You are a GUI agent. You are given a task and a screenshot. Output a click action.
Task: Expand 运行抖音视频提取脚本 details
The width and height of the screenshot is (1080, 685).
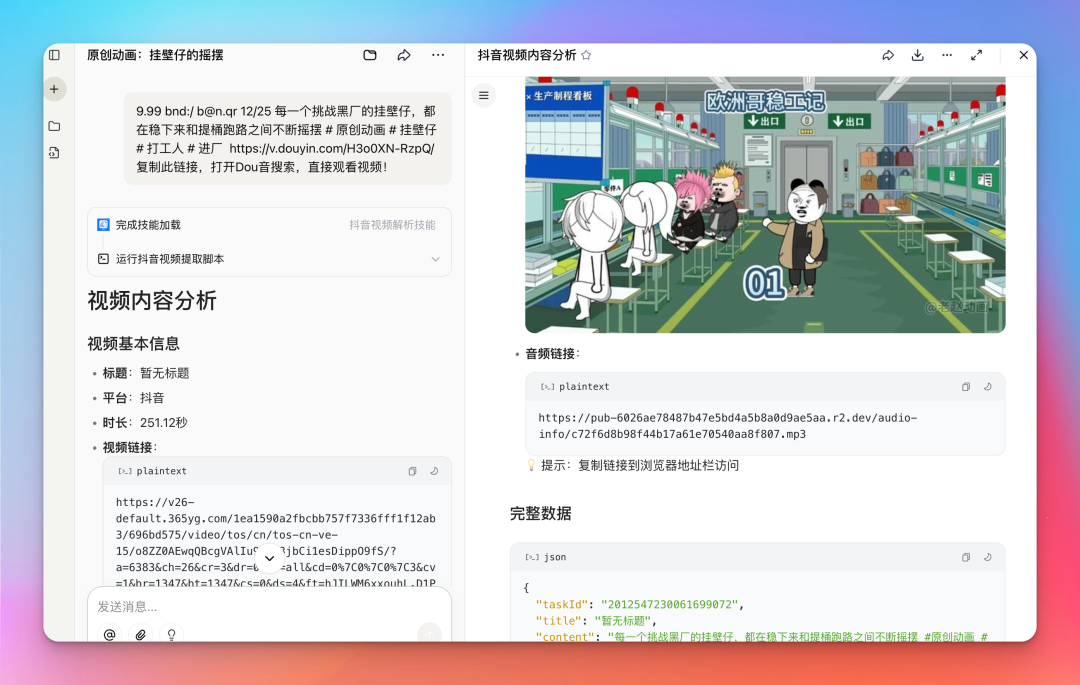coord(434,258)
